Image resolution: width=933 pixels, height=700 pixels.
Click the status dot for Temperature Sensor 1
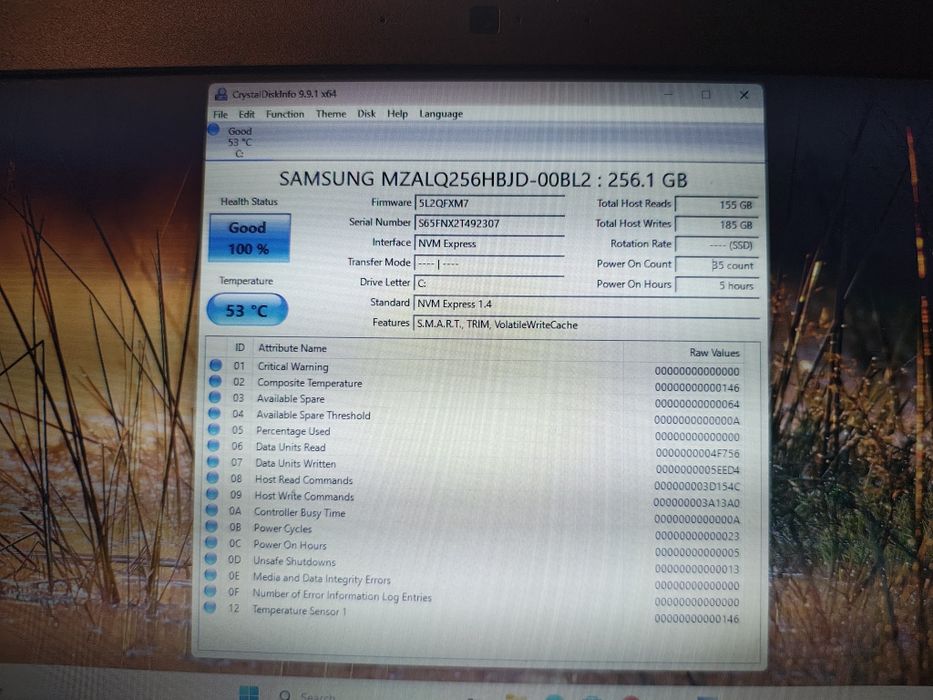pos(209,608)
